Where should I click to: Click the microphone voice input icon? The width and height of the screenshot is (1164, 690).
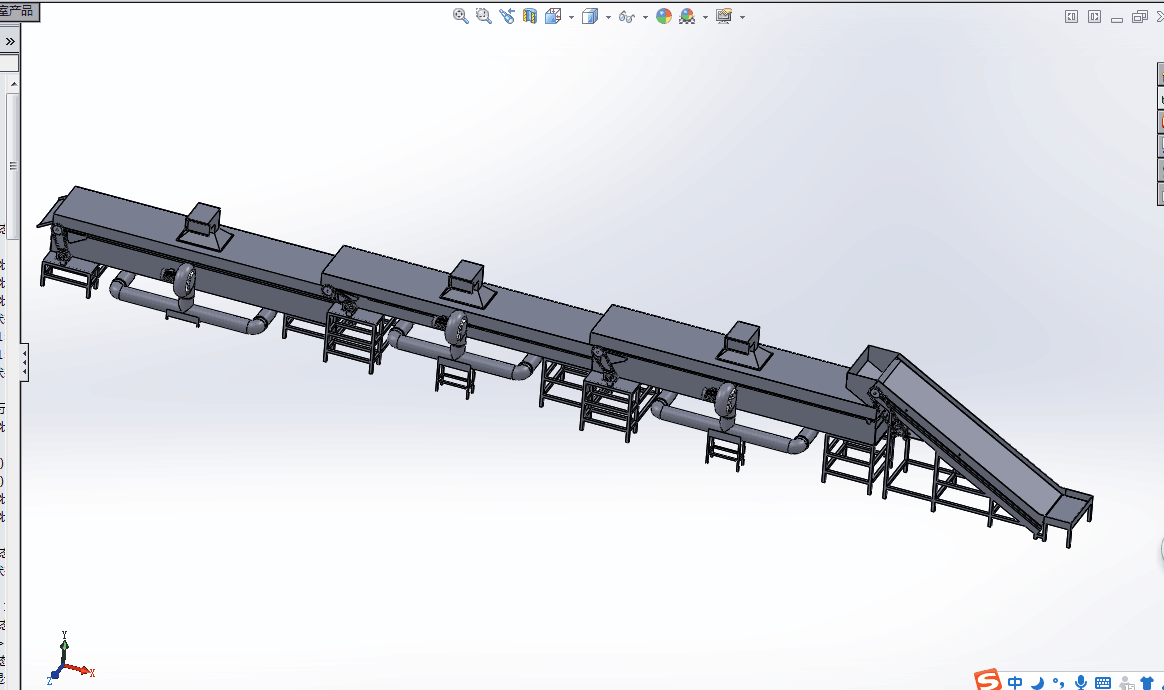tap(1081, 682)
